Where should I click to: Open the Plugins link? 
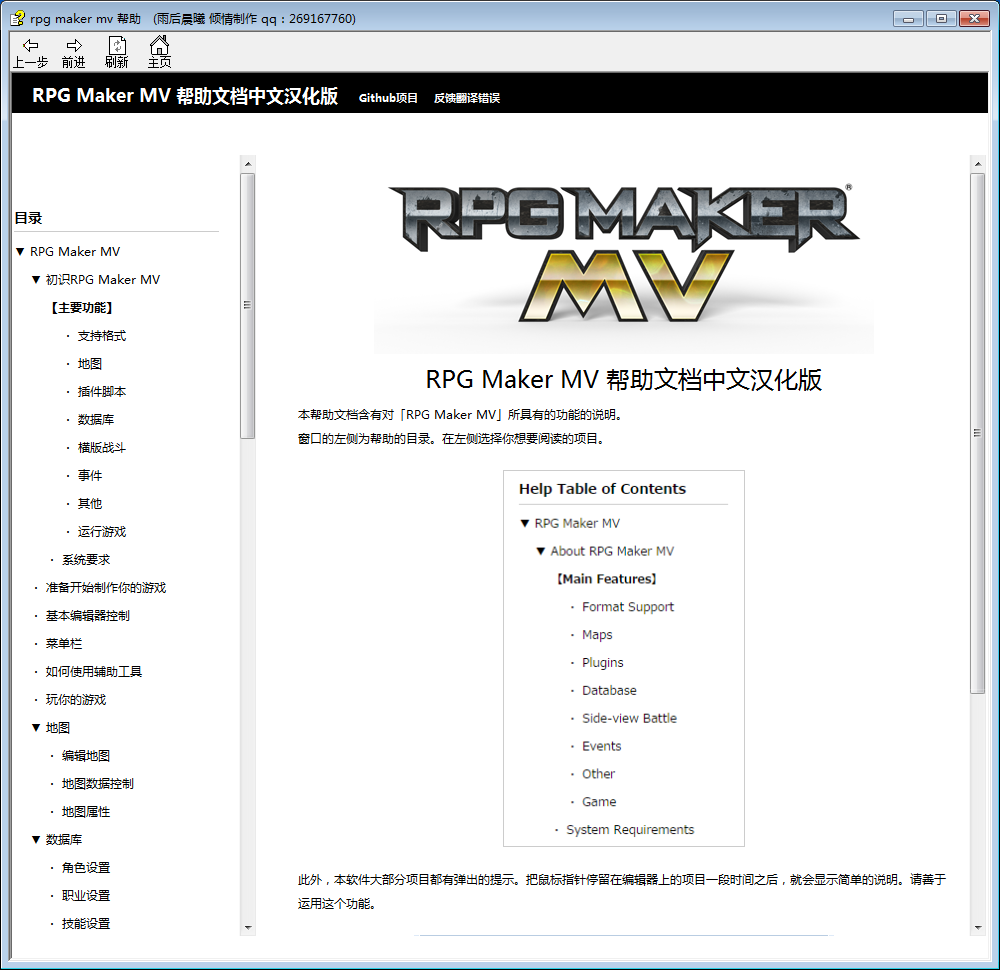(x=603, y=663)
